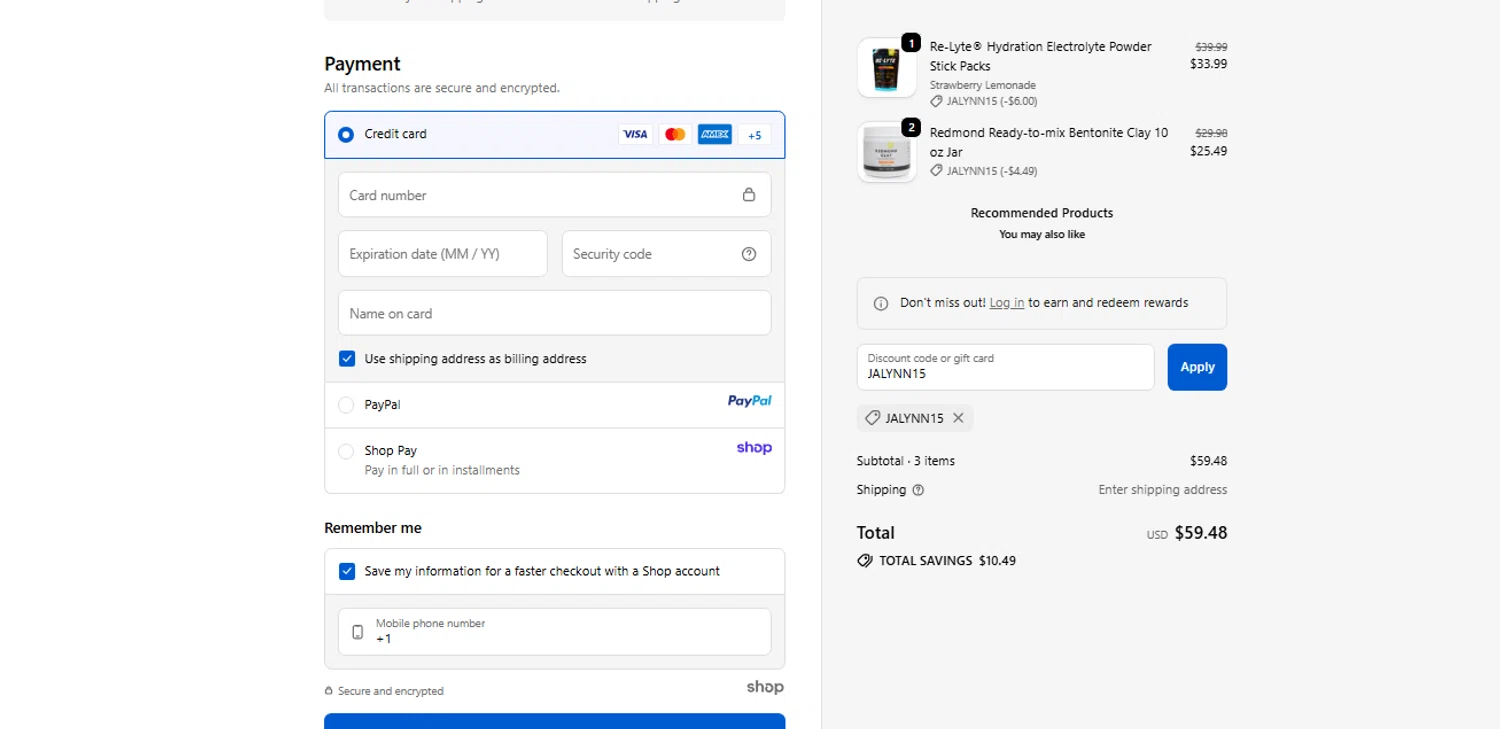Click the American Express icon
This screenshot has height=729, width=1500.
point(715,134)
